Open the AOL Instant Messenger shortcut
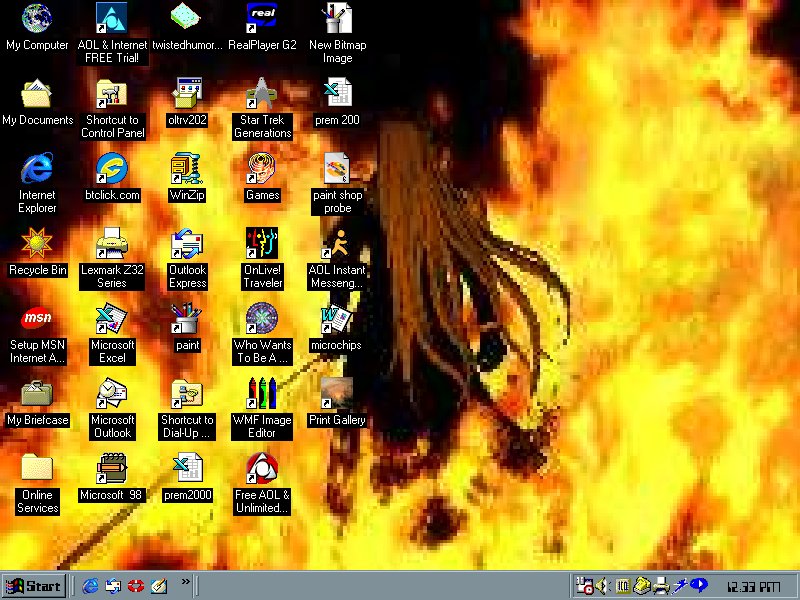Screen dimensions: 800x600 337,243
